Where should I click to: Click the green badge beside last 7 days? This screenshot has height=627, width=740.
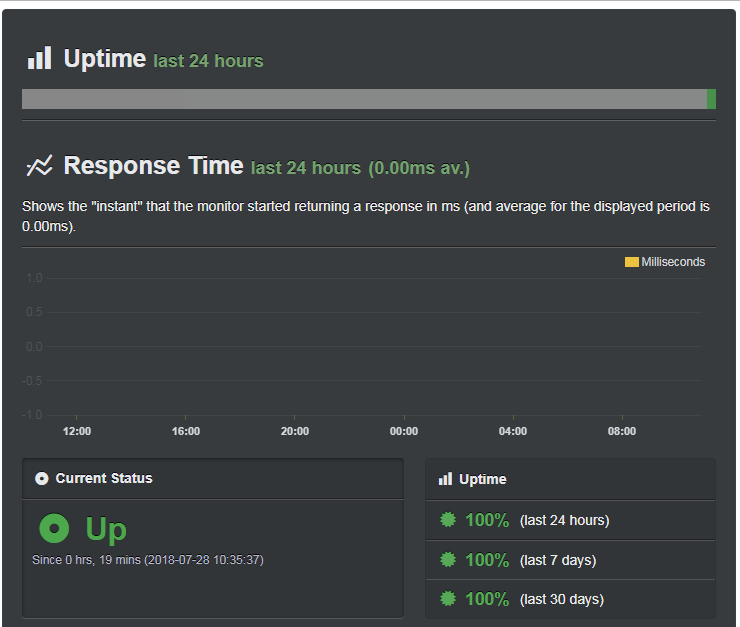[x=448, y=560]
